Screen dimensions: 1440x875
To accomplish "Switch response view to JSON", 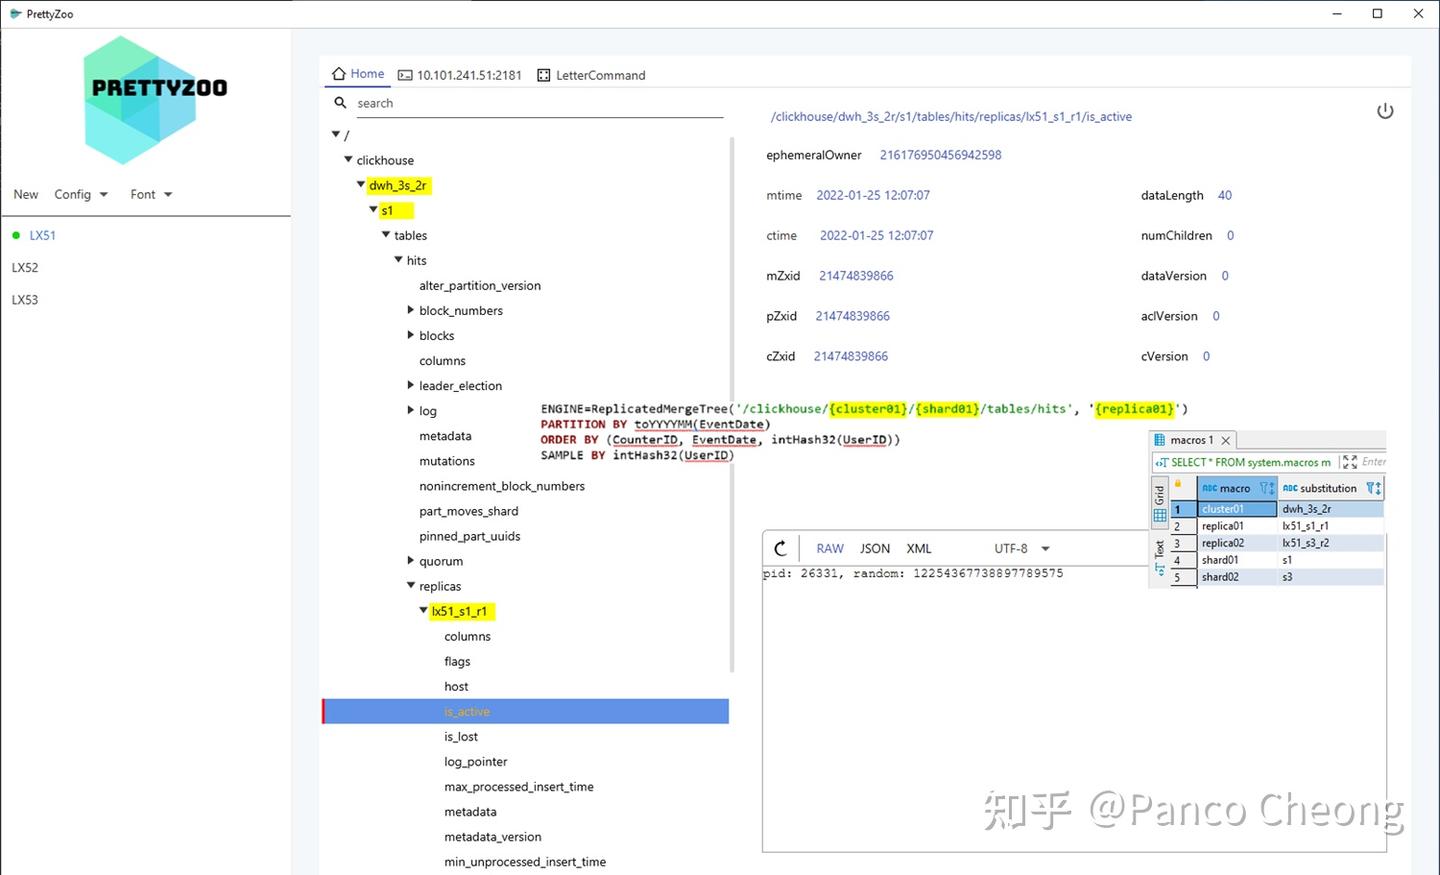I will [x=874, y=548].
